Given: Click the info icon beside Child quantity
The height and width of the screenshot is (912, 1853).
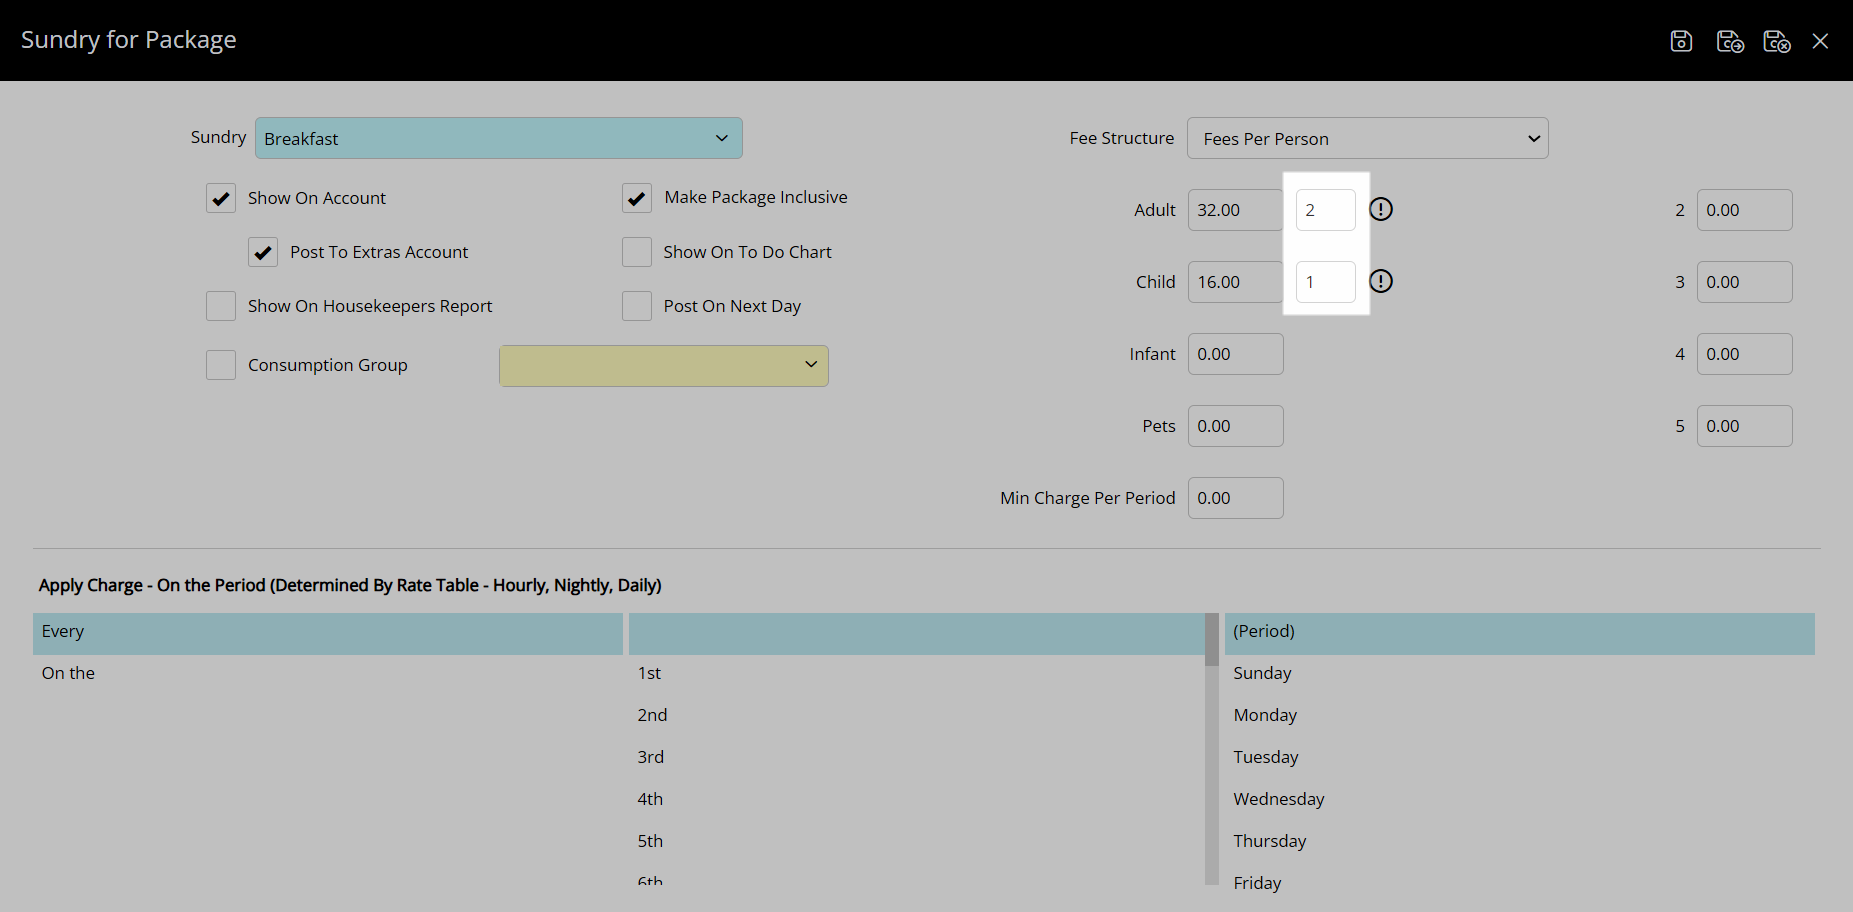Looking at the screenshot, I should (1381, 281).
